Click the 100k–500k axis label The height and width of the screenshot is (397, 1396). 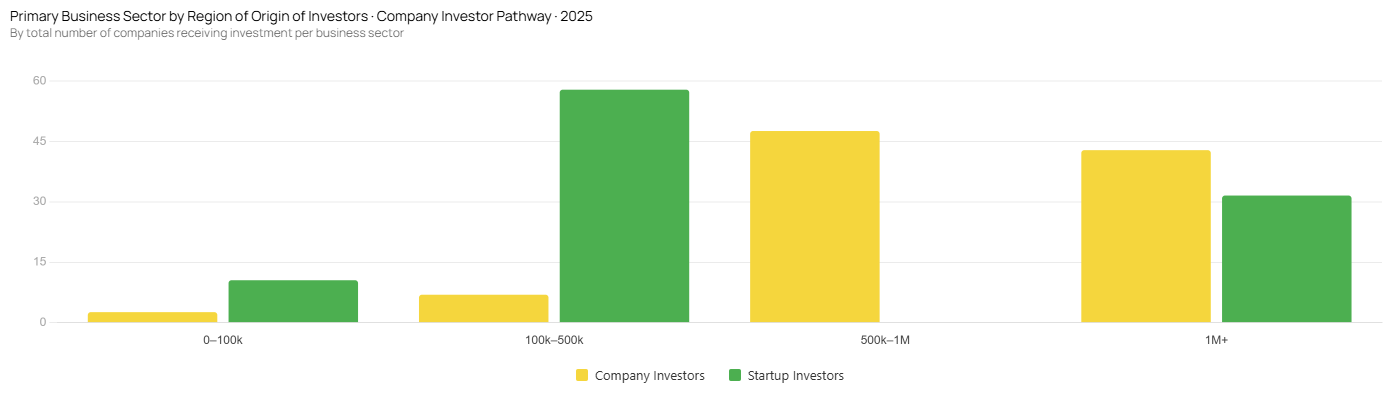554,340
